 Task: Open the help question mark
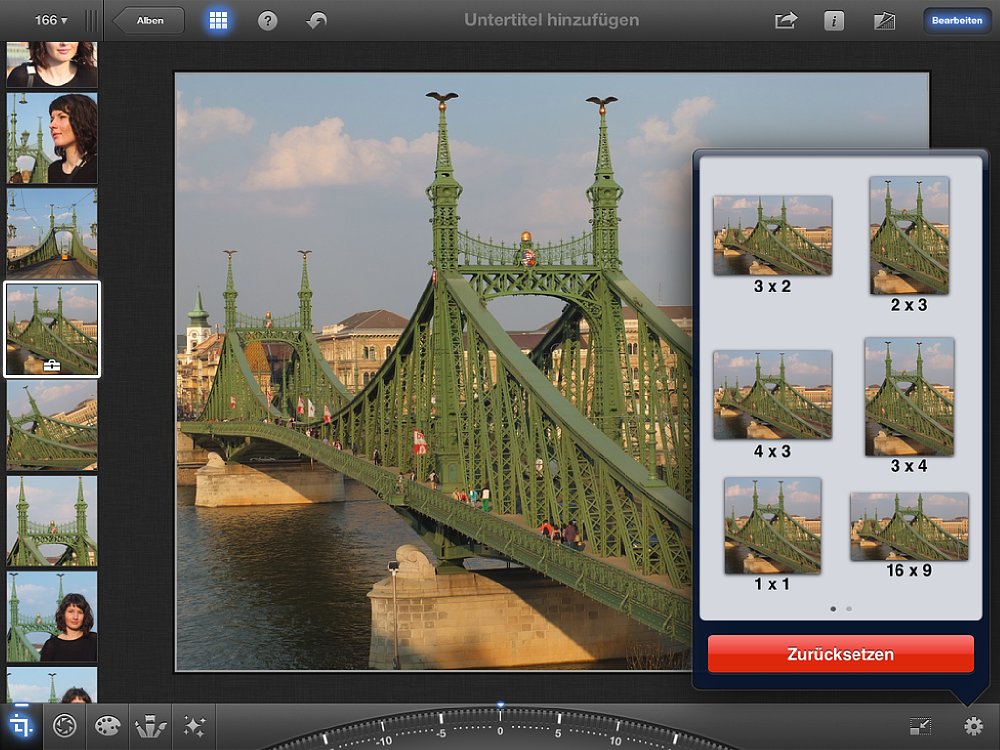coord(267,21)
